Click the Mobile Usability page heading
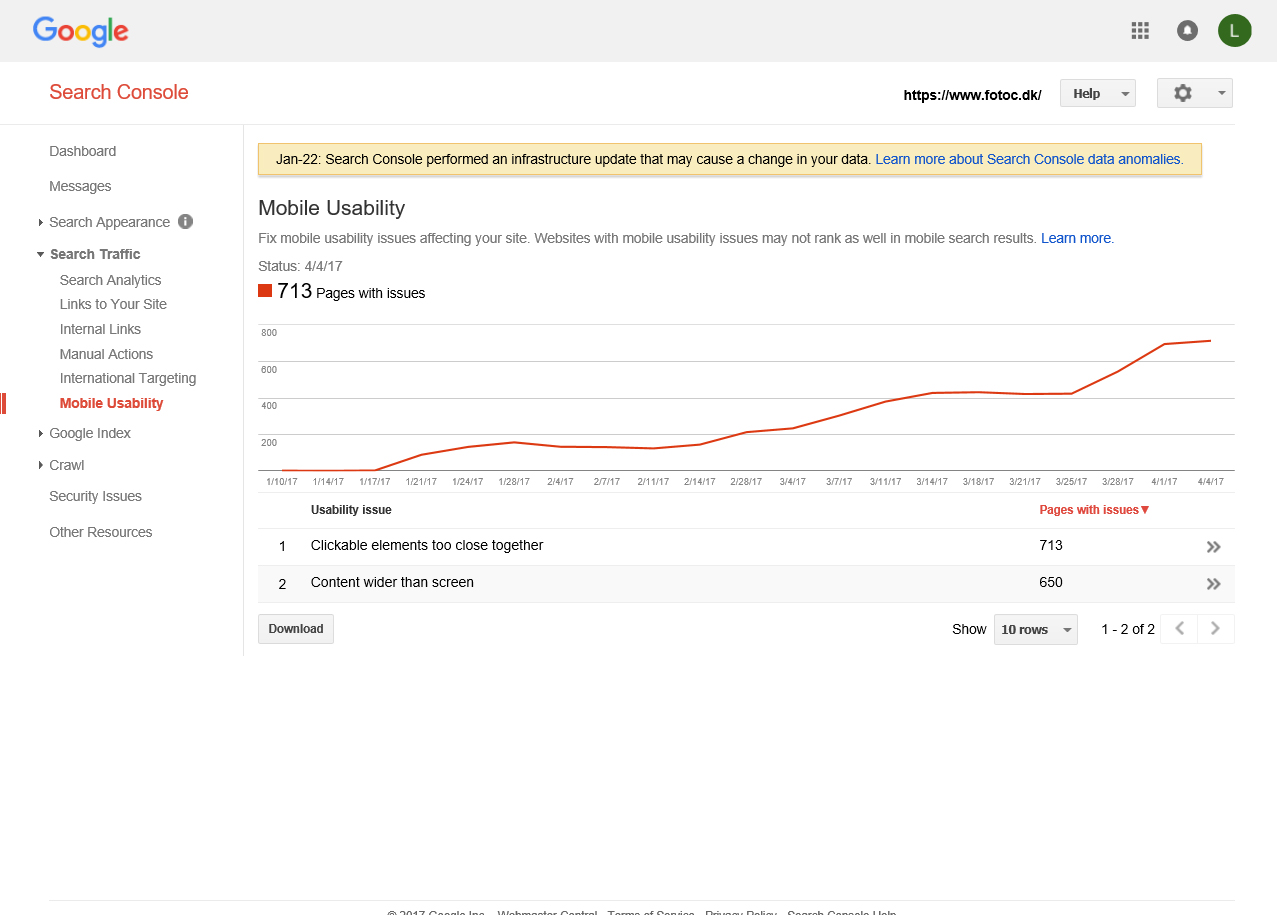Viewport: 1277px width, 915px height. coord(332,208)
